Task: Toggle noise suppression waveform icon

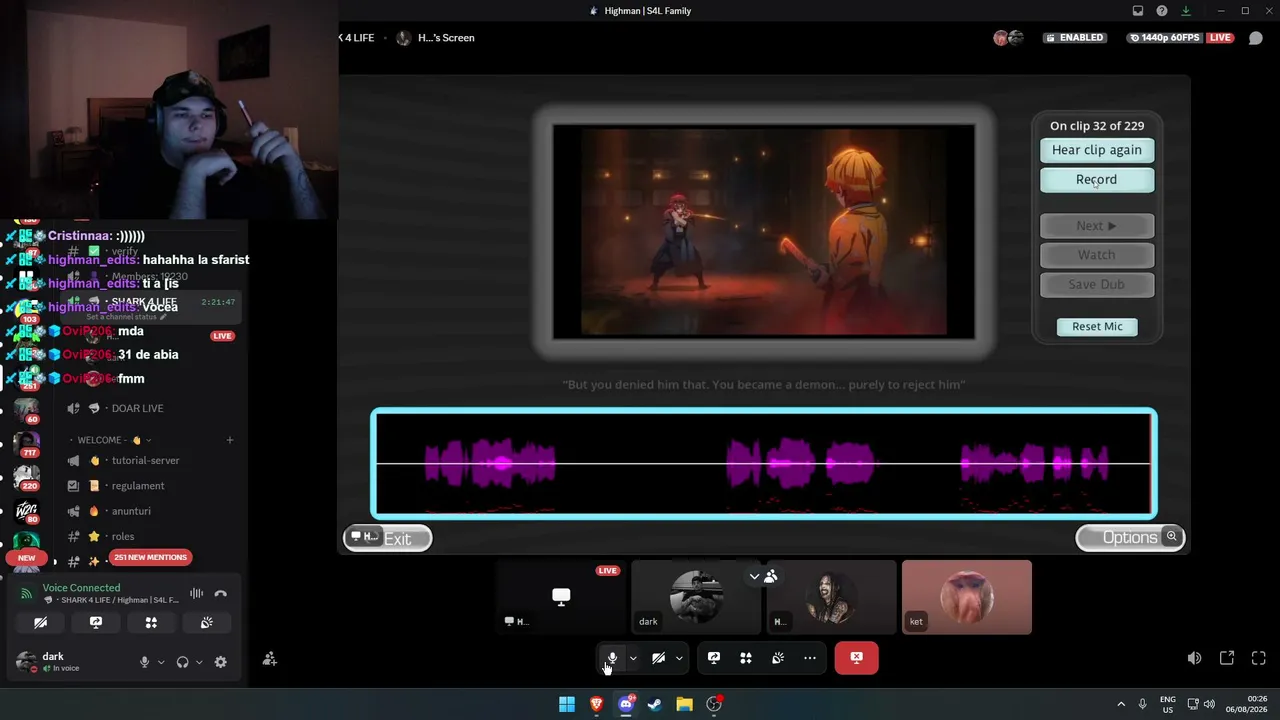Action: [197, 594]
